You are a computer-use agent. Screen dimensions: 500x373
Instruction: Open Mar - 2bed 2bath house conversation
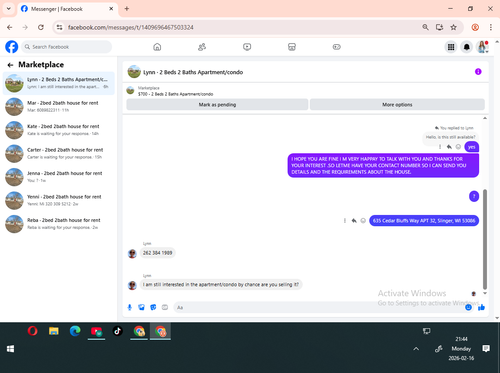[59, 106]
